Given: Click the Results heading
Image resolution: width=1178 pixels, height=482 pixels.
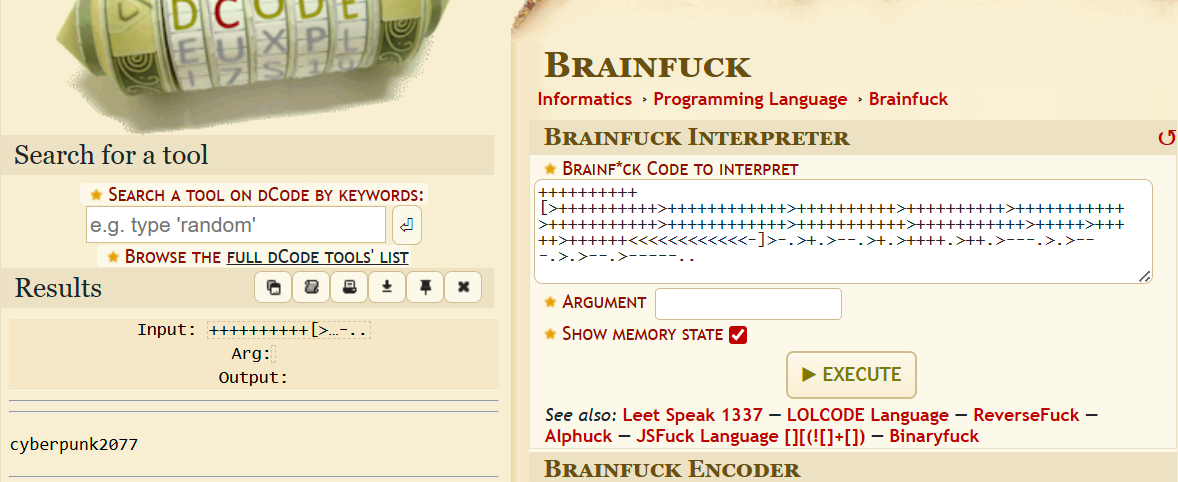Looking at the screenshot, I should pos(58,288).
